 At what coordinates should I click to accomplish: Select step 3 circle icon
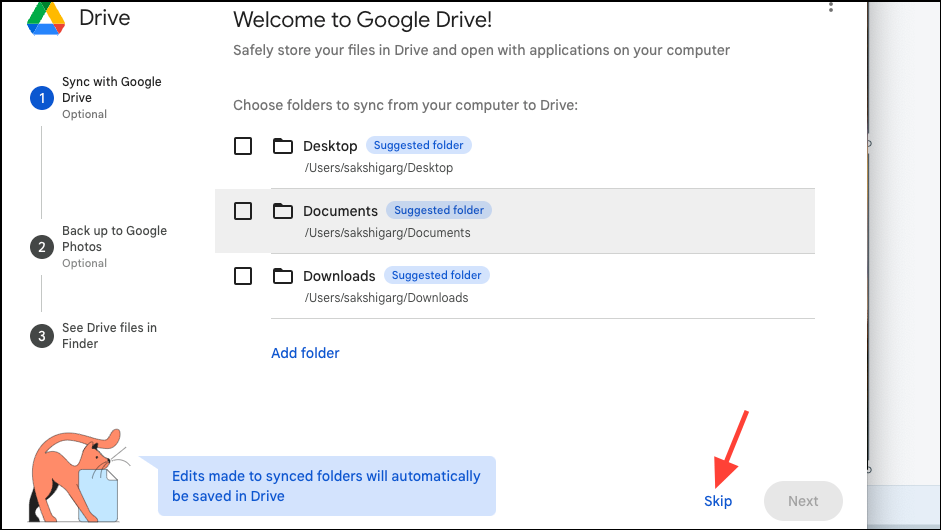click(42, 336)
